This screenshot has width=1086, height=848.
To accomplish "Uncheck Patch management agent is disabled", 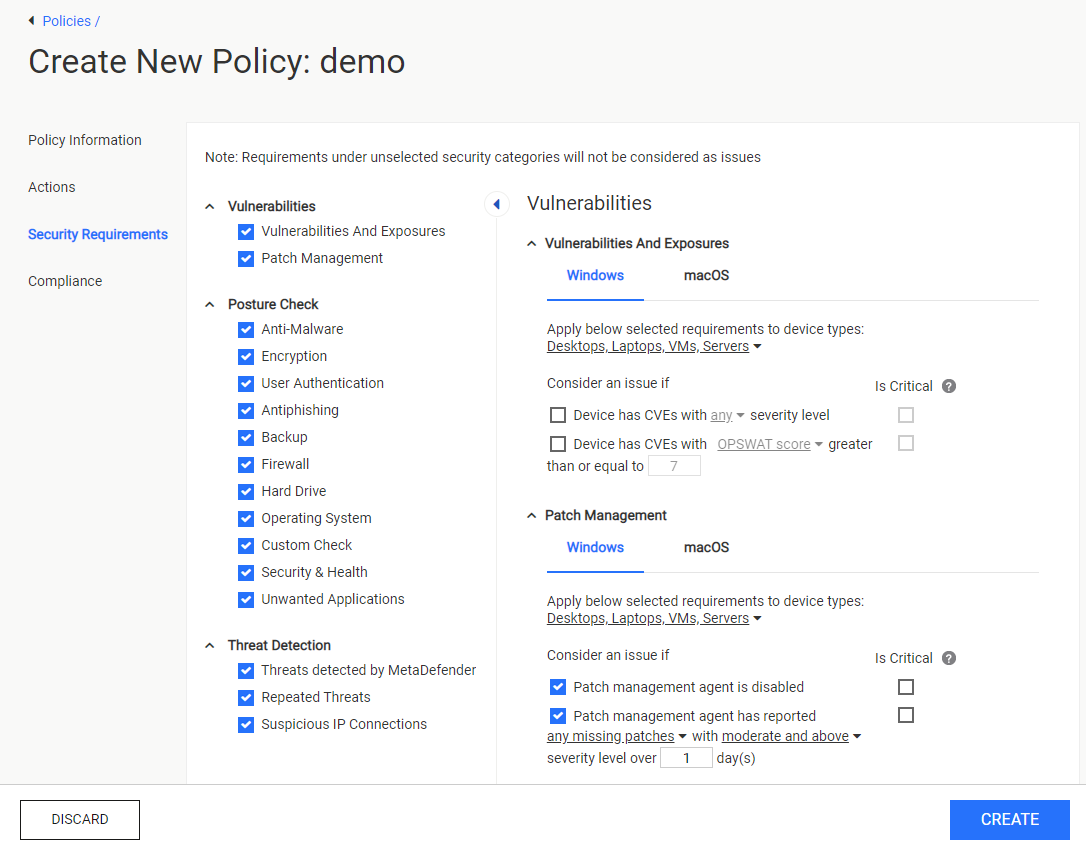I will click(558, 687).
